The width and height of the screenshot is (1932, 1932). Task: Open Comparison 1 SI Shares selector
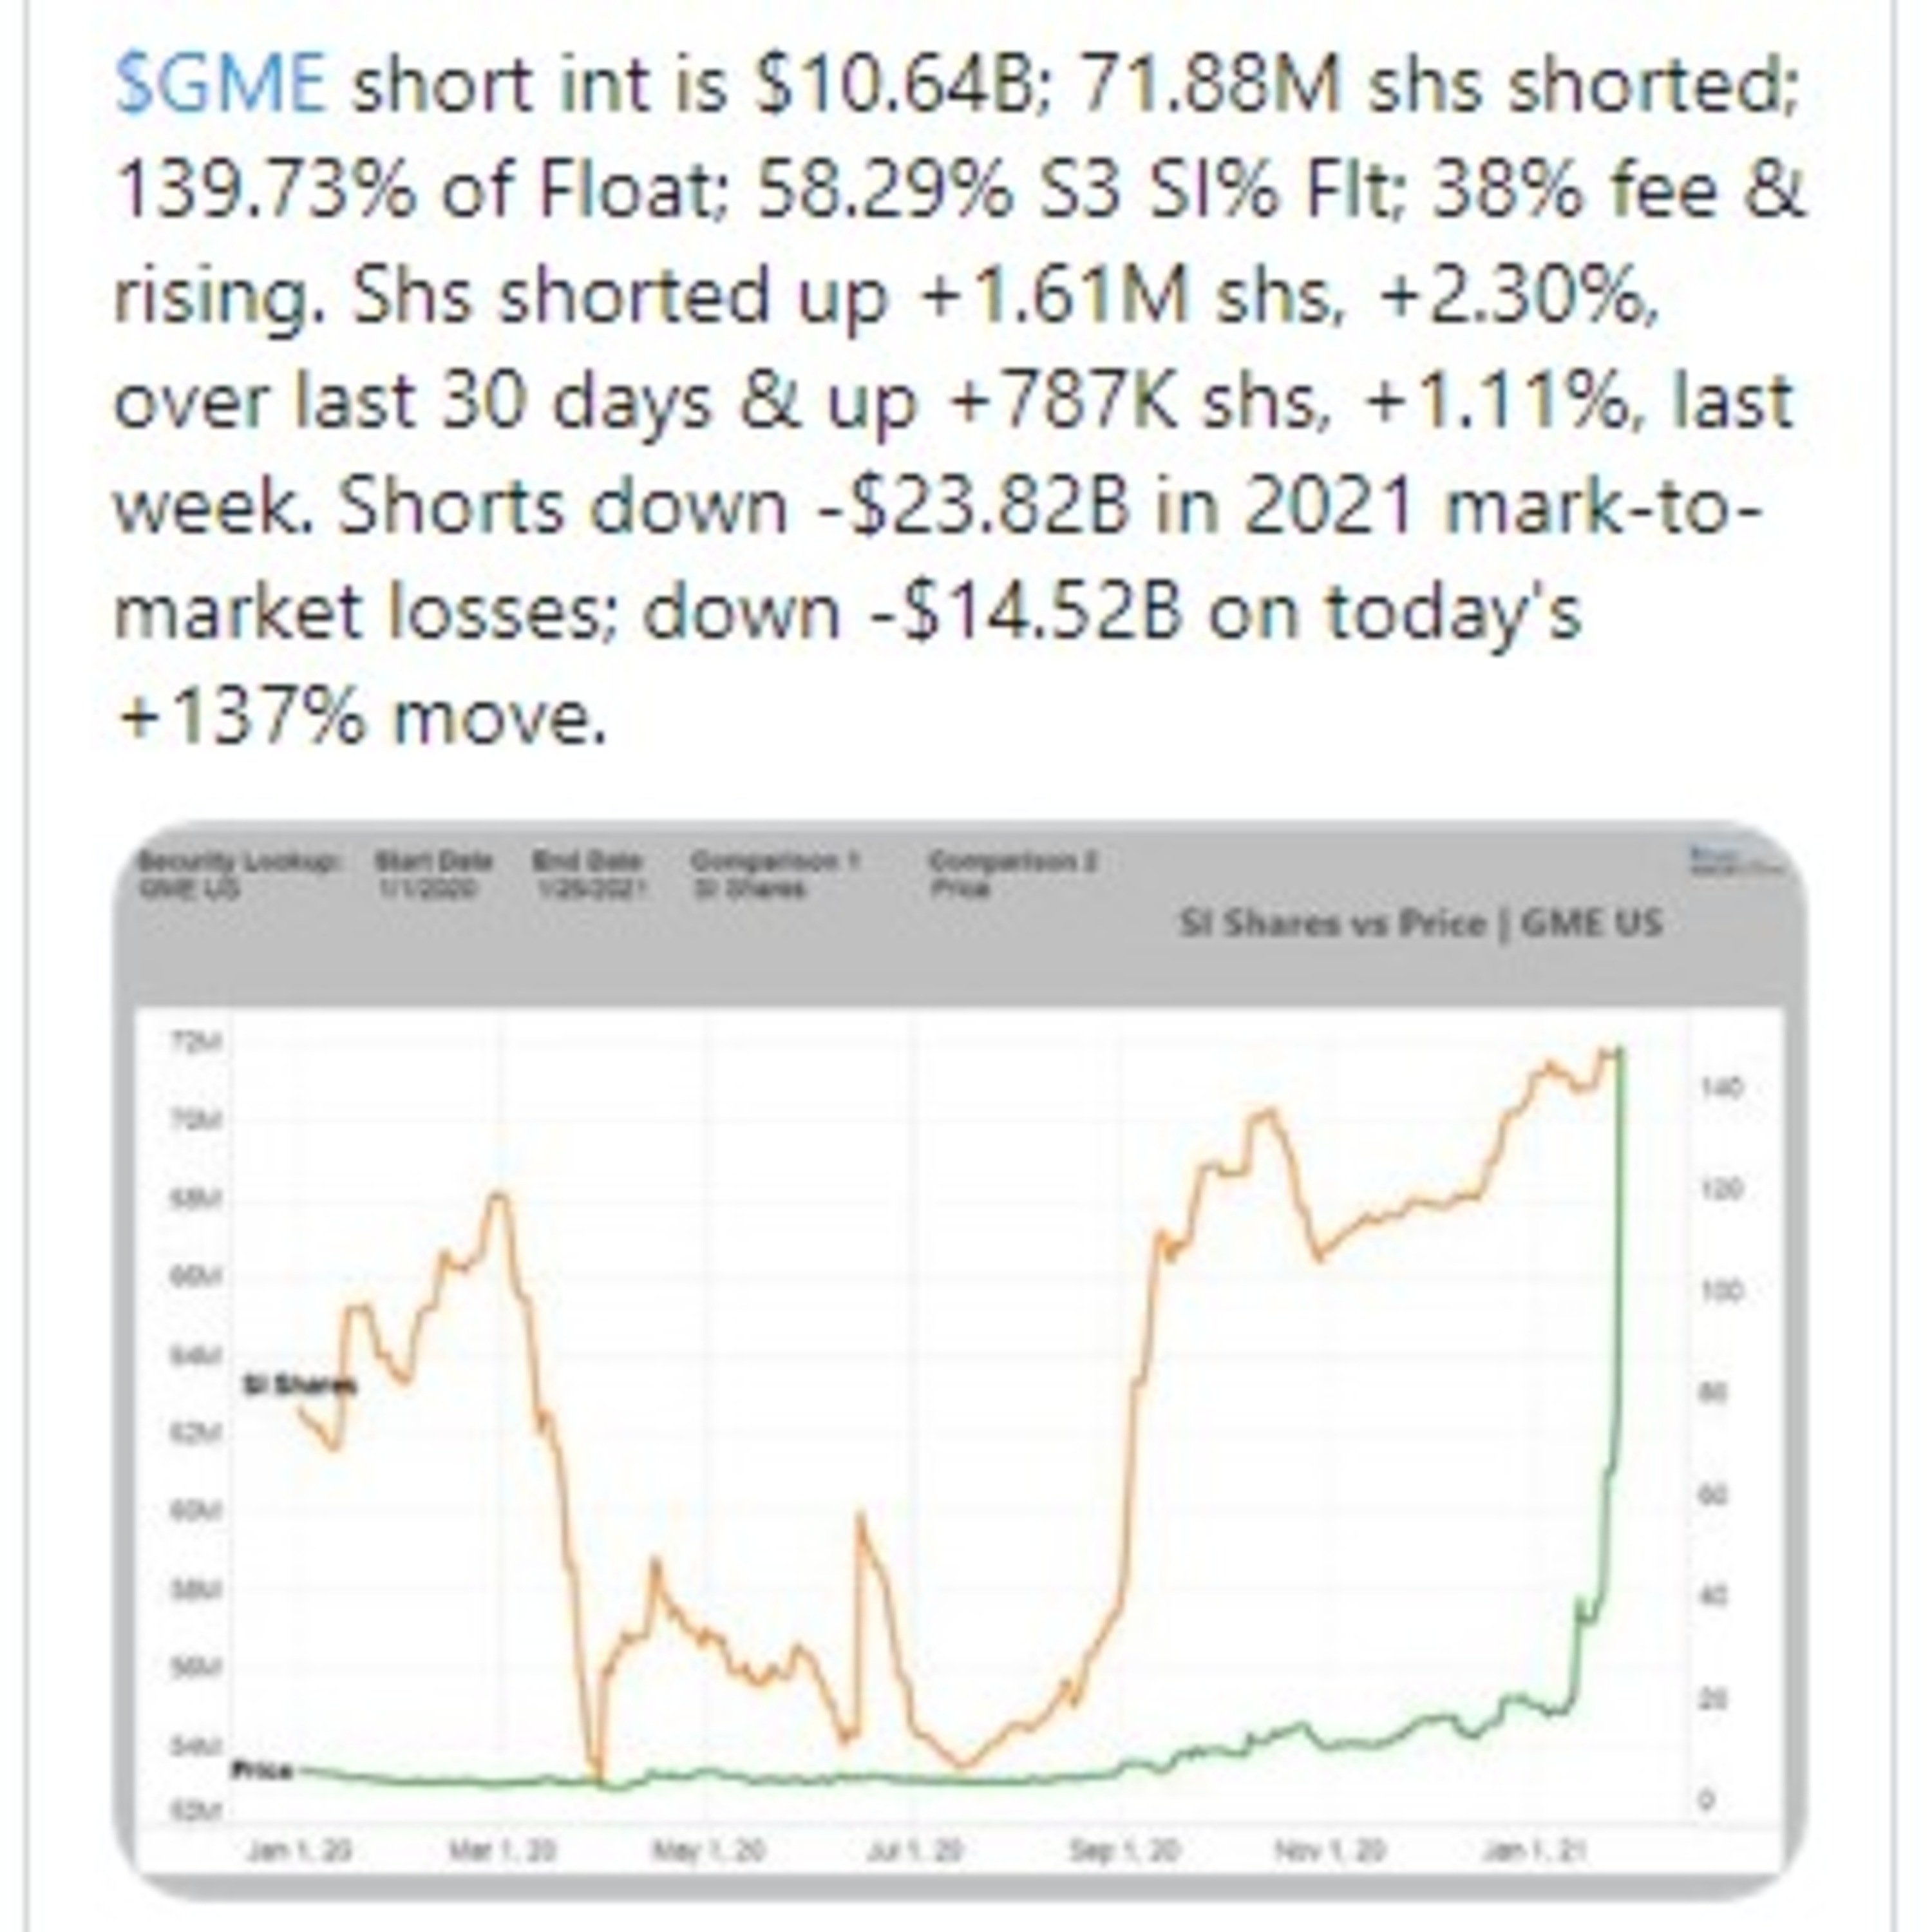pos(775,875)
